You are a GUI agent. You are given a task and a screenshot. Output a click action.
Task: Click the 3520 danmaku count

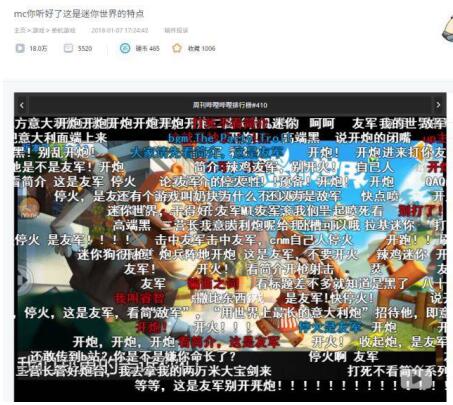(85, 49)
